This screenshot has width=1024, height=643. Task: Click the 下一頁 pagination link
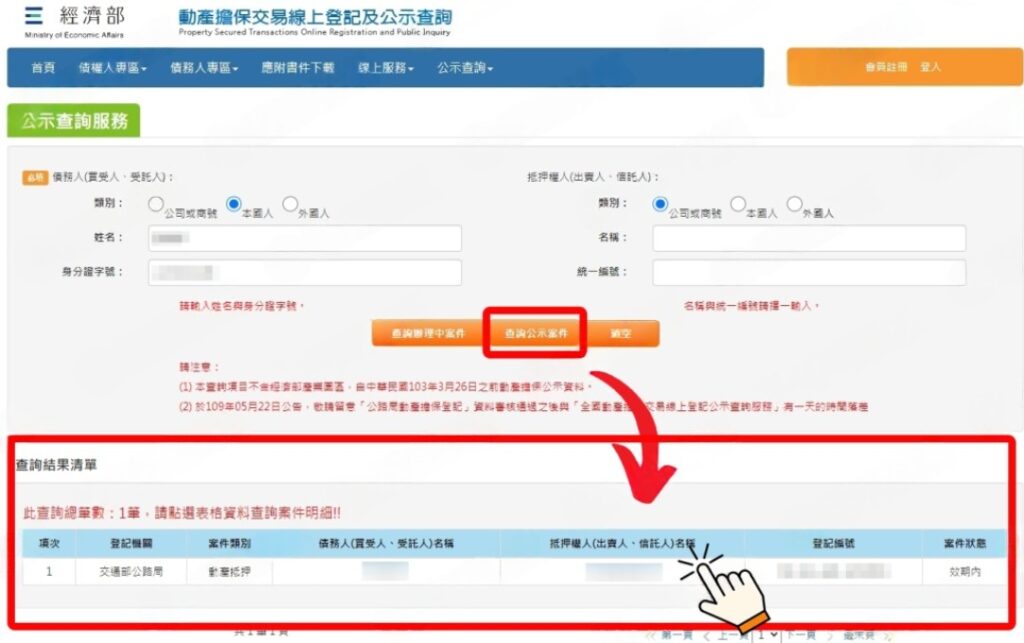800,635
